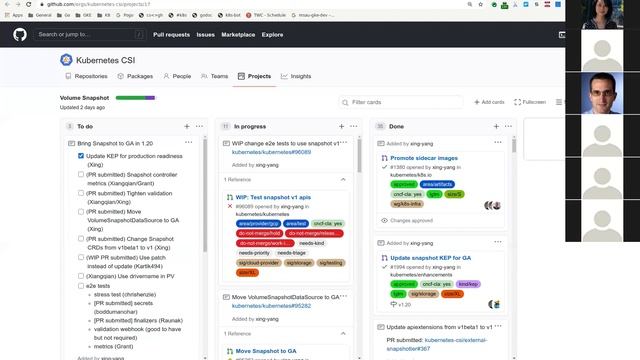This screenshot has width=640, height=360.
Task: Collapse the reference under Move VolumeSnapshotDataSource to GA
Action: coord(343,333)
